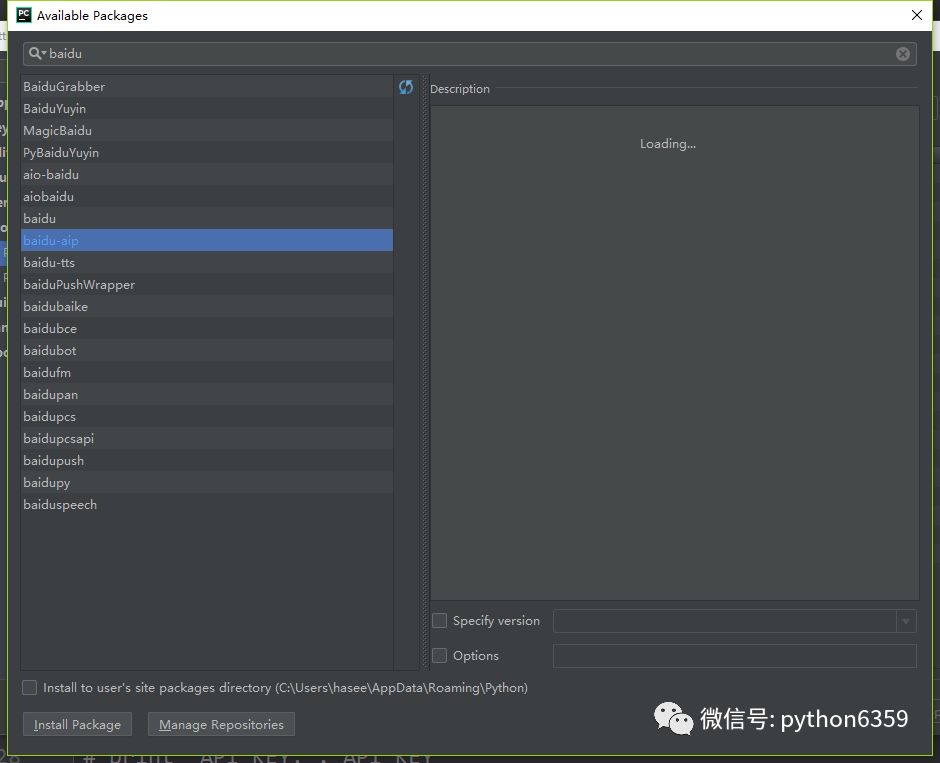Select the highlighted baidu-aip package

tap(207, 240)
